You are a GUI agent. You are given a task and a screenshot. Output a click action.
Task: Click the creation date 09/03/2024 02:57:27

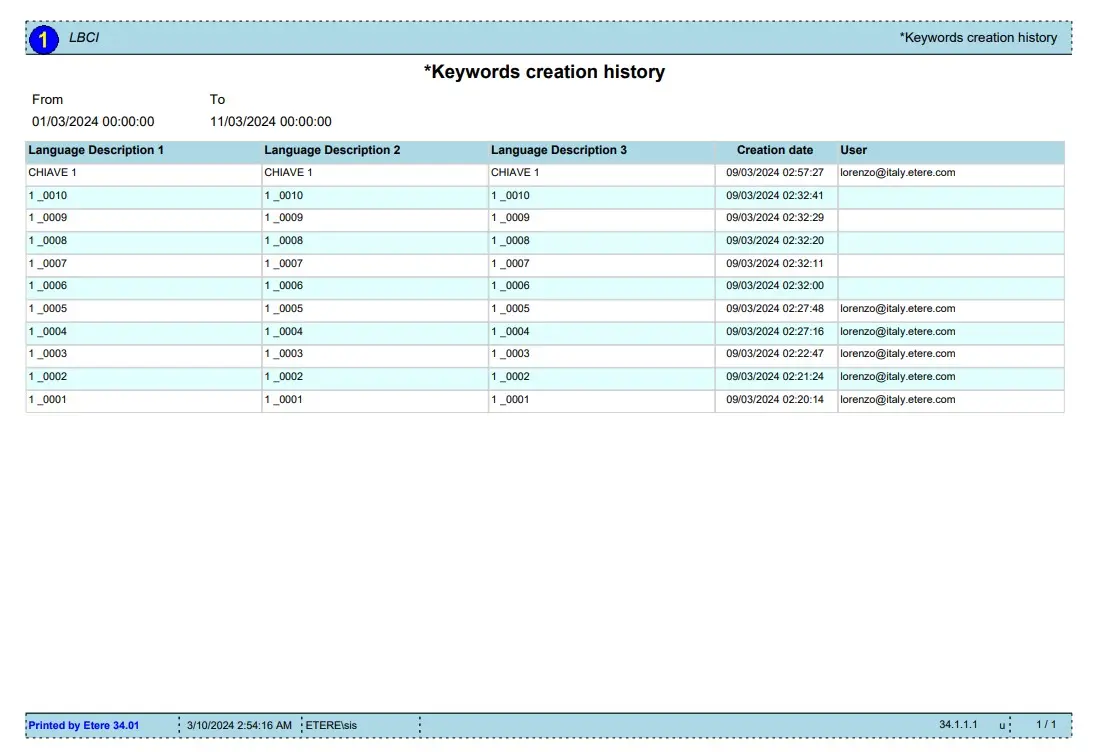(775, 173)
